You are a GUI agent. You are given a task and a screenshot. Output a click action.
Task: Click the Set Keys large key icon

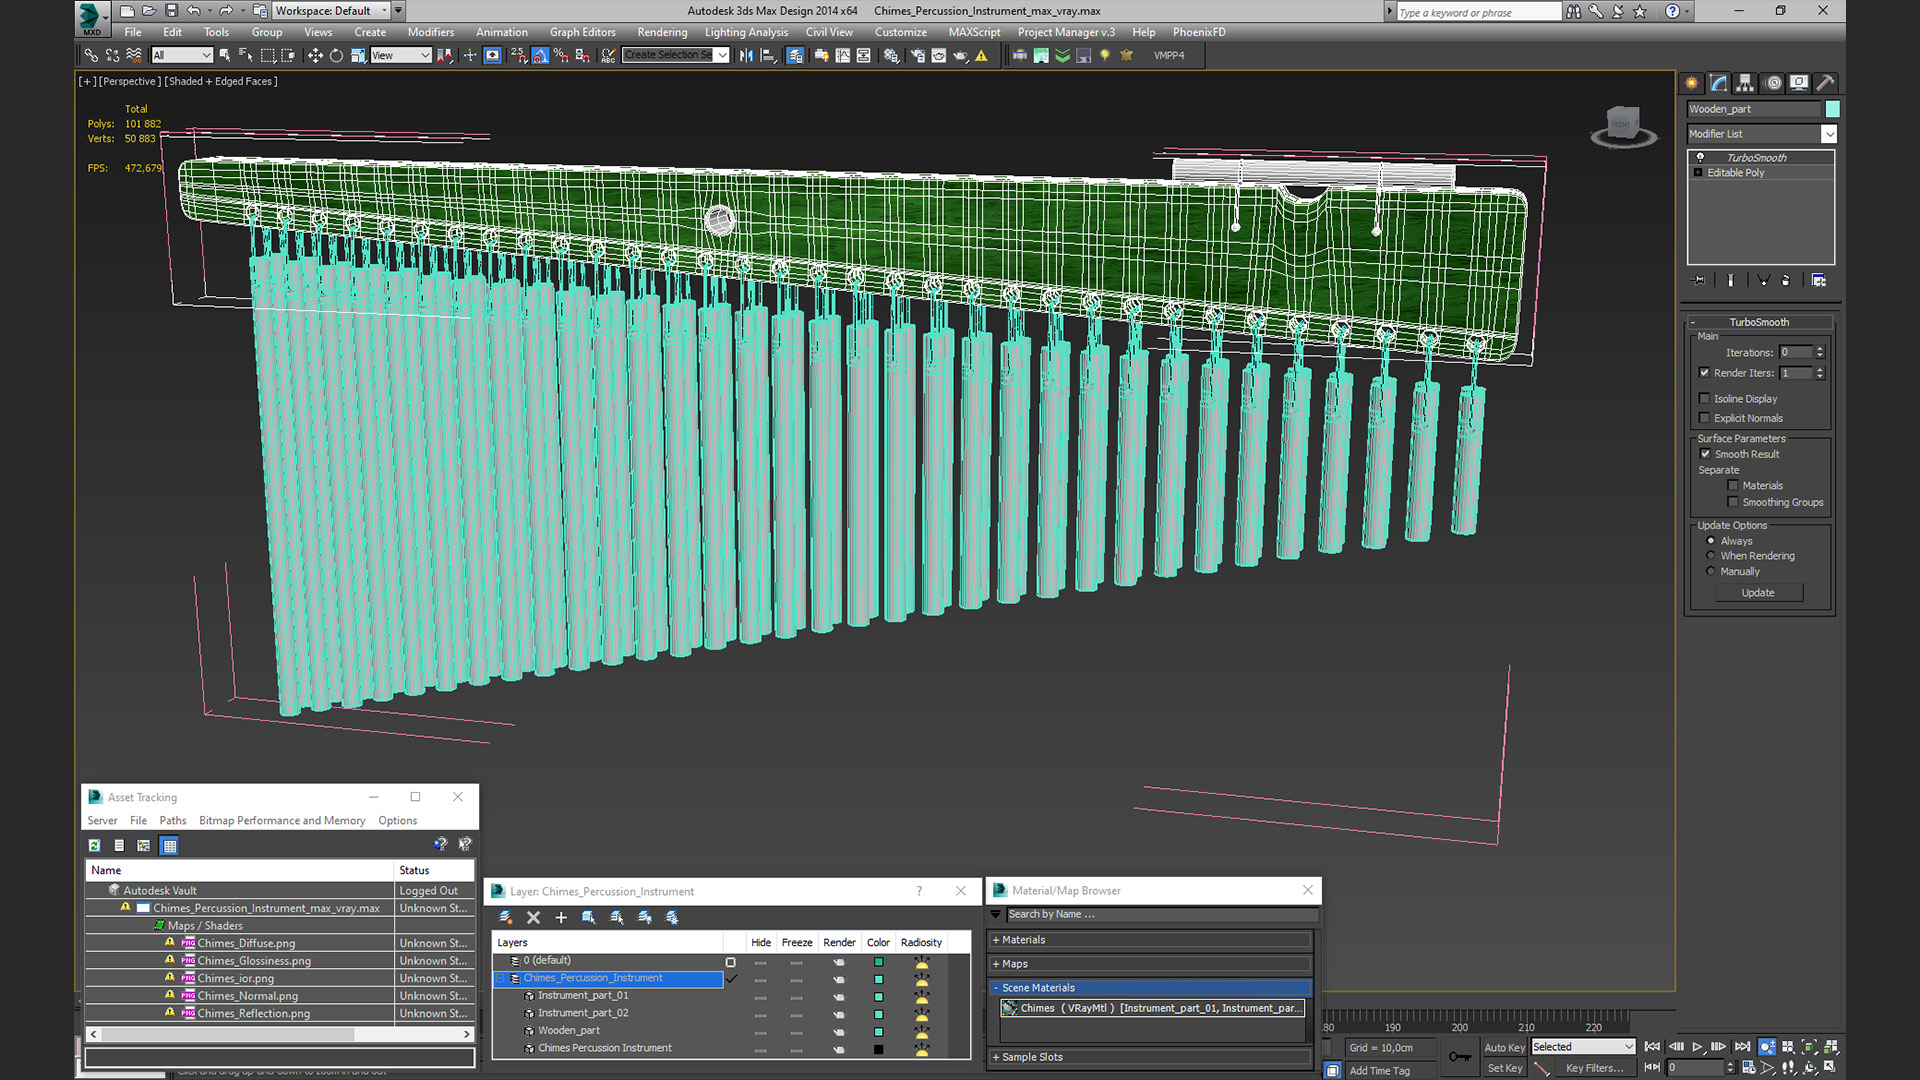coord(1459,1057)
